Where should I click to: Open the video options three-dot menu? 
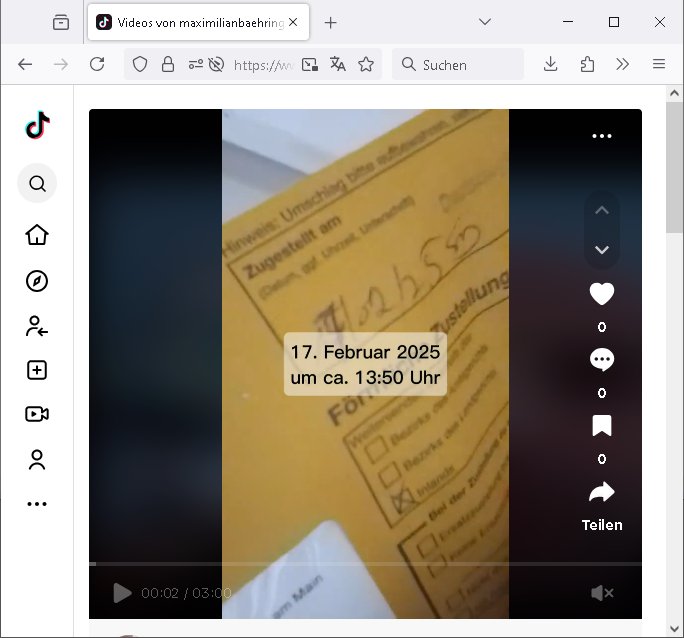[601, 136]
